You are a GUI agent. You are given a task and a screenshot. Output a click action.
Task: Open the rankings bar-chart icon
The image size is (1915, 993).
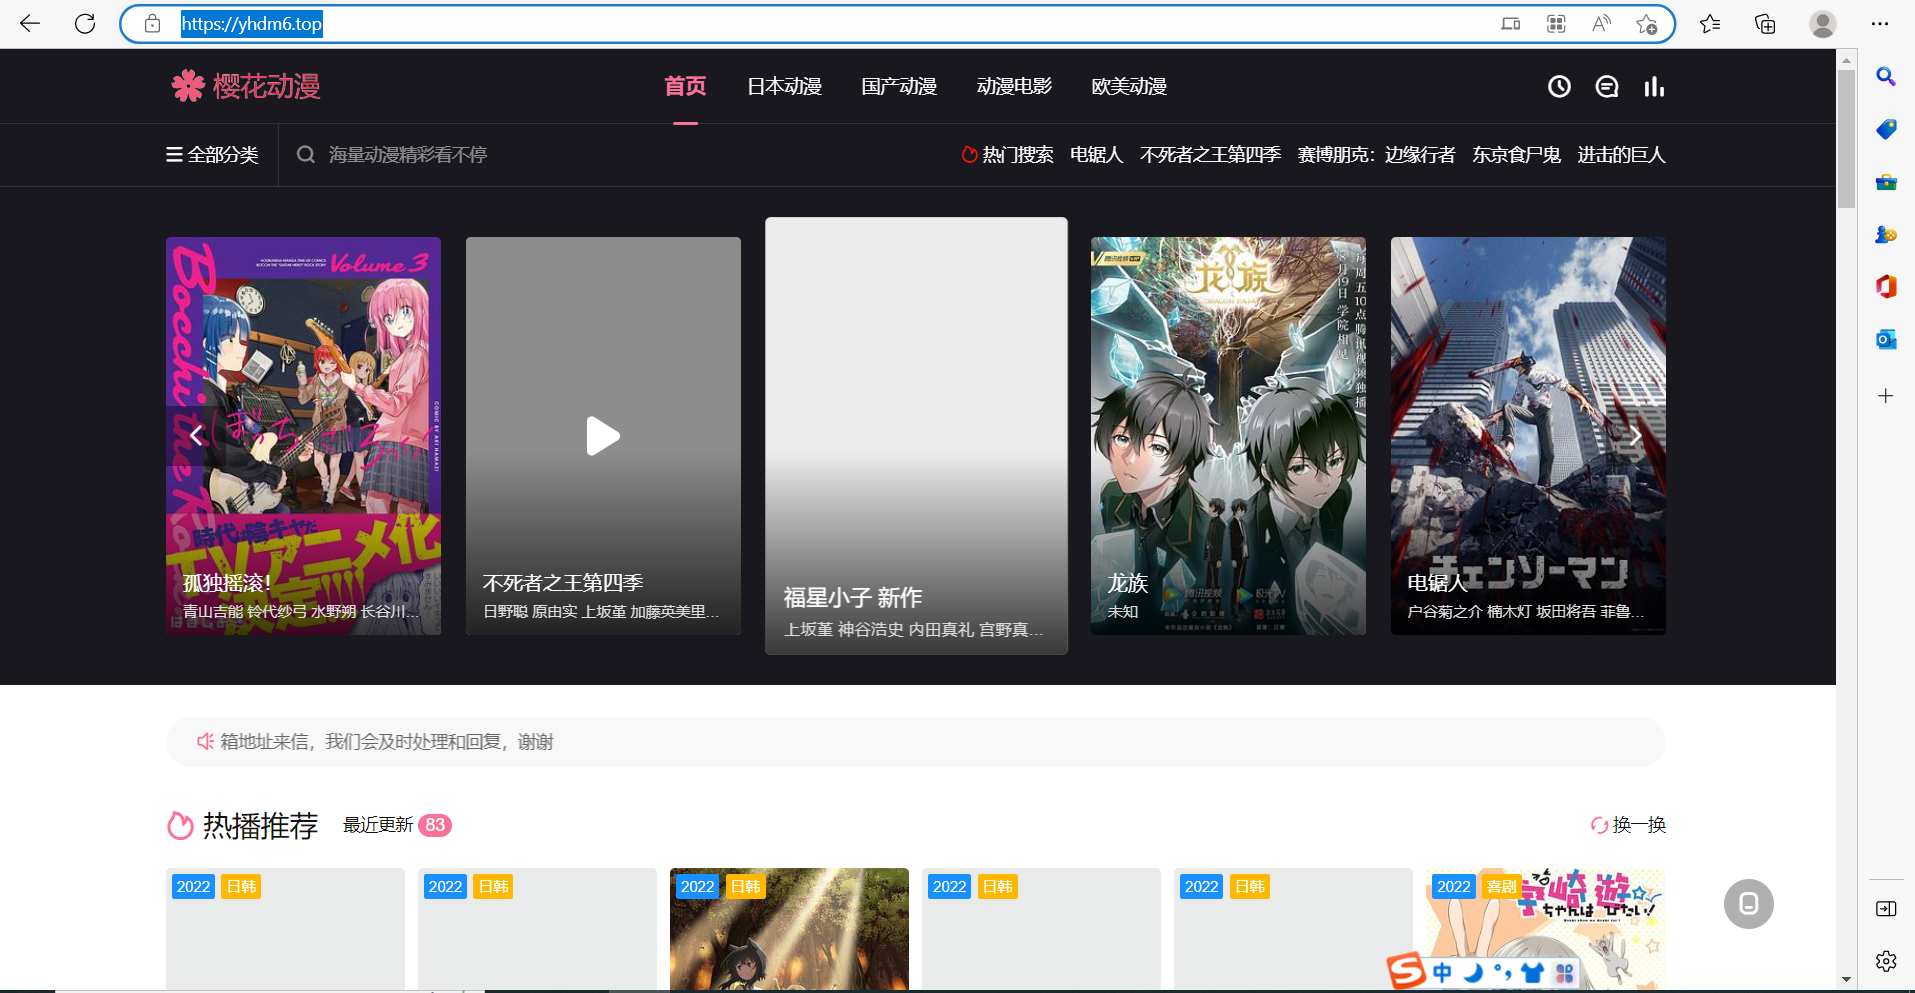coord(1654,87)
